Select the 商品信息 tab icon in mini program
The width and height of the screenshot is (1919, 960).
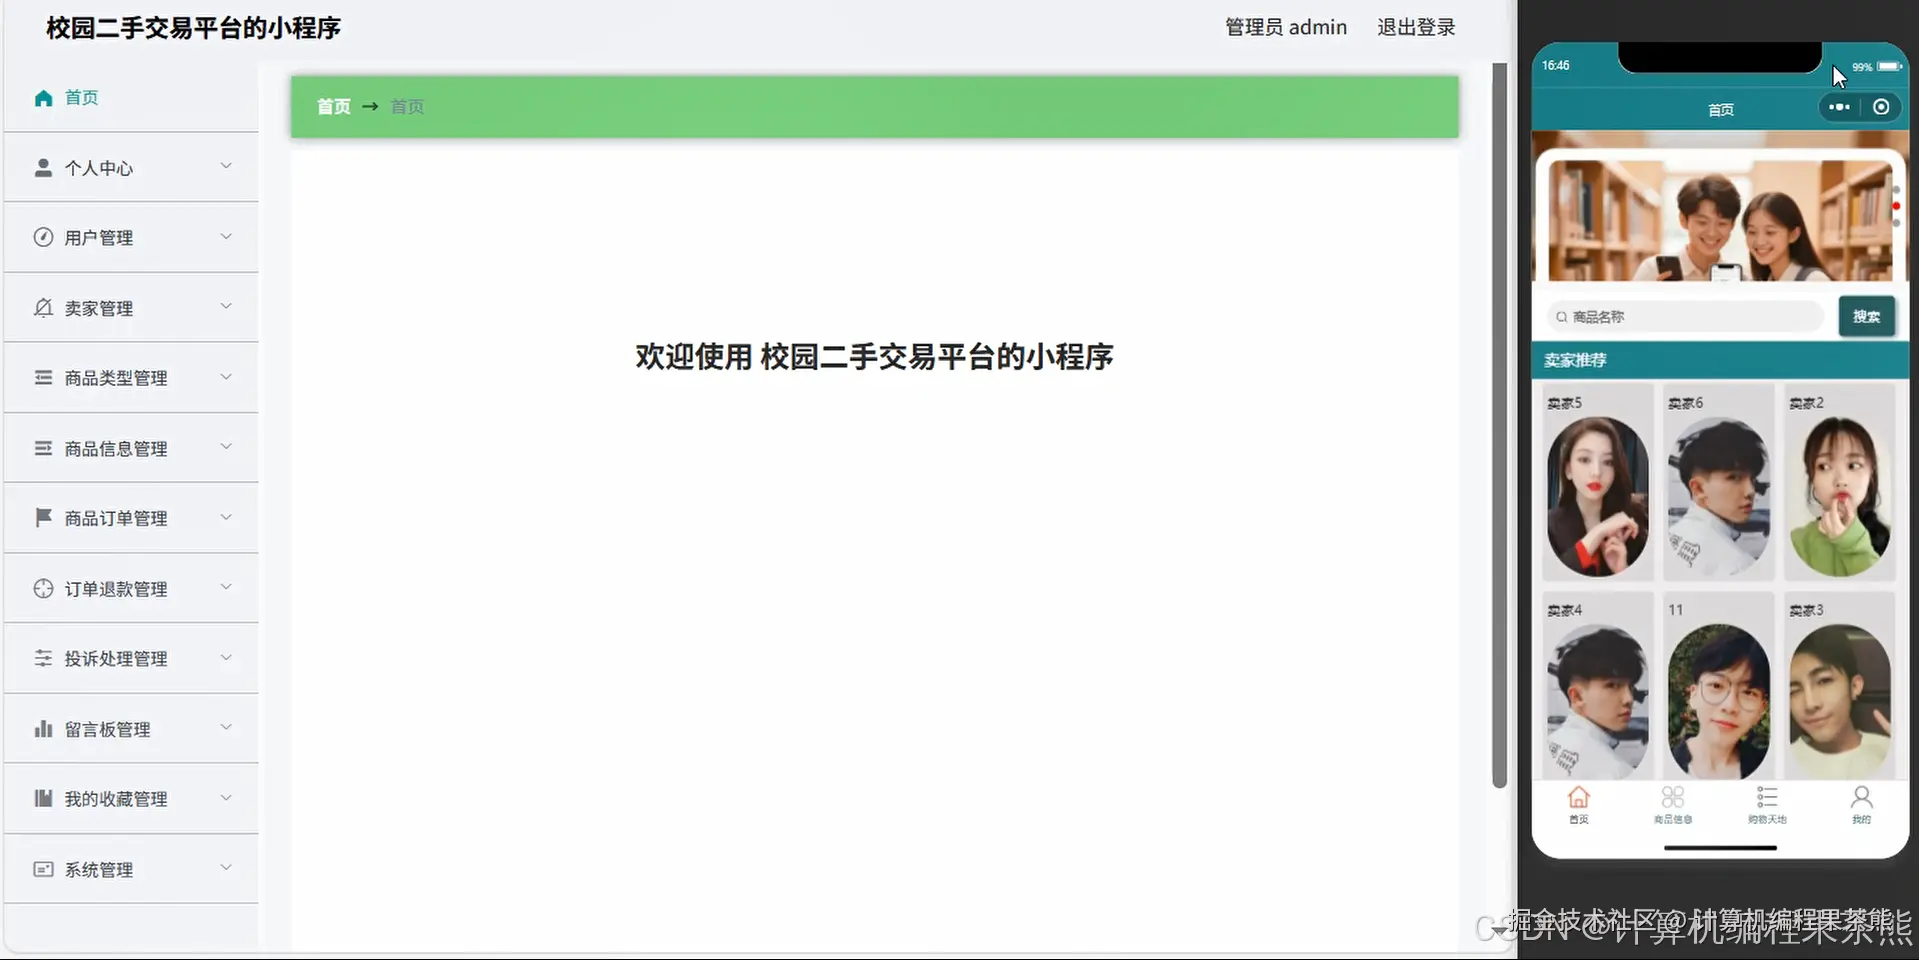point(1672,797)
